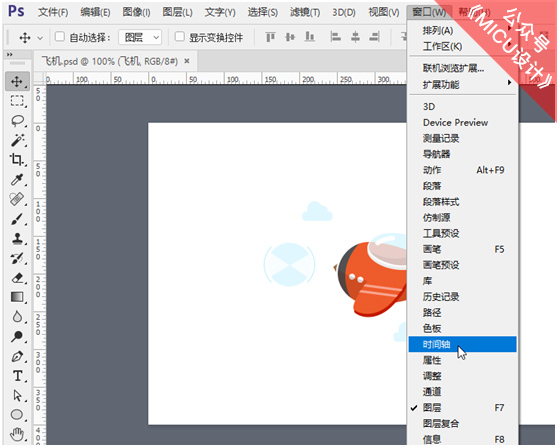Choose 属性 menu entry
This screenshot has width=557, height=447.
(x=462, y=360)
